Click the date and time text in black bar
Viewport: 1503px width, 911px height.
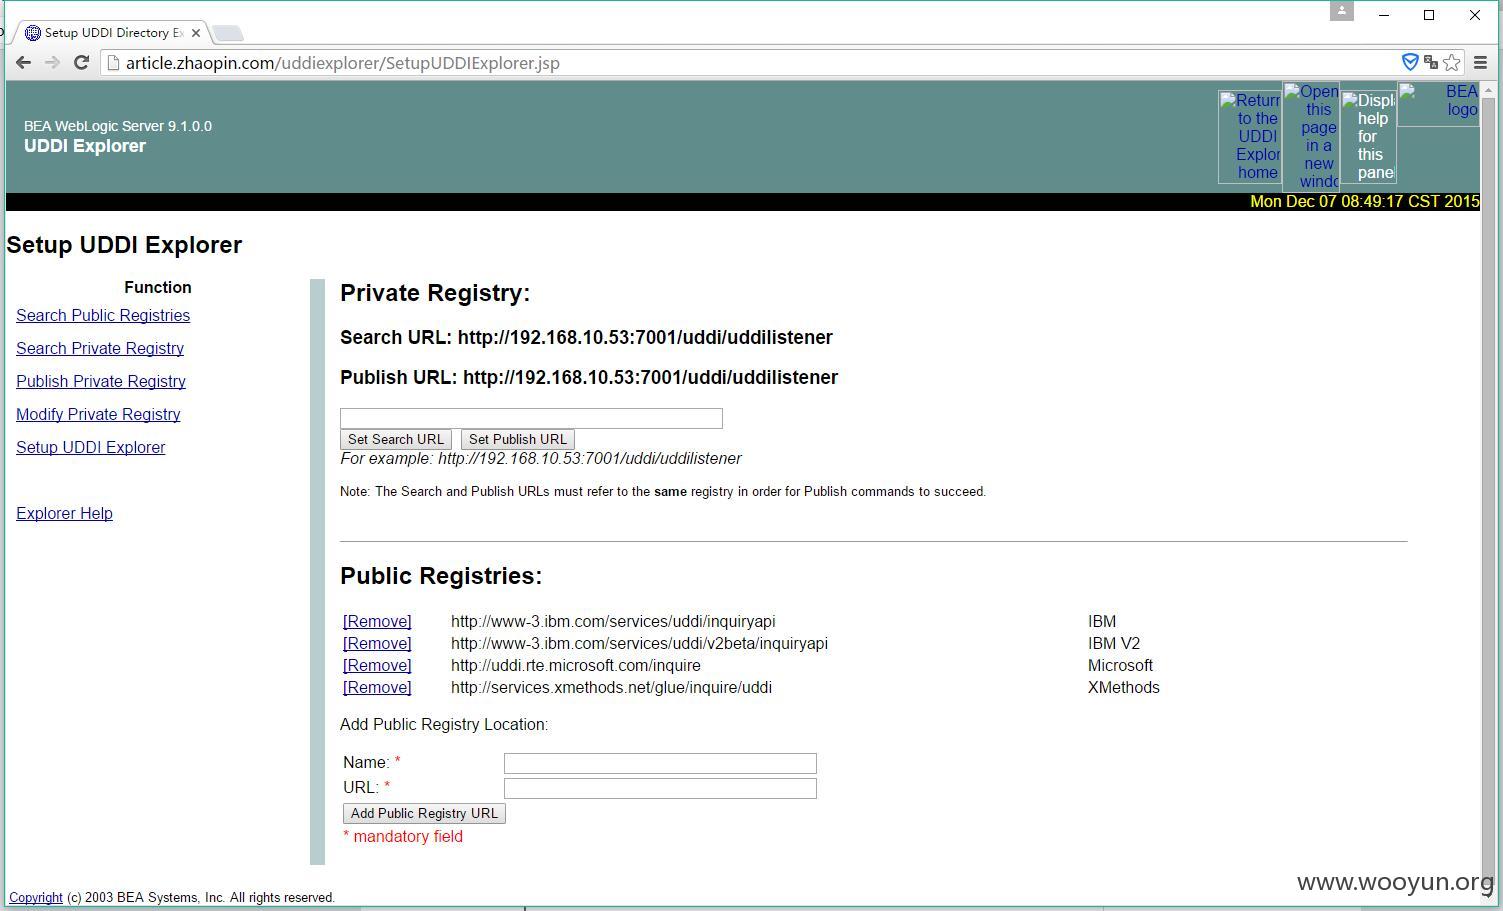tap(1365, 202)
